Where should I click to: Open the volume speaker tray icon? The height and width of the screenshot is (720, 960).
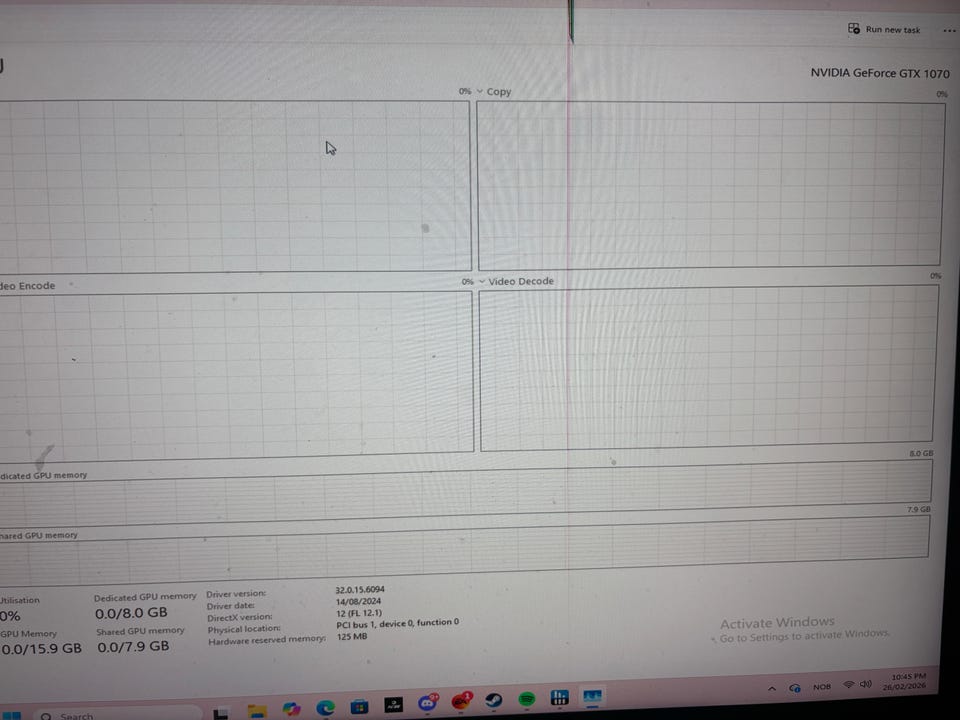pos(865,684)
